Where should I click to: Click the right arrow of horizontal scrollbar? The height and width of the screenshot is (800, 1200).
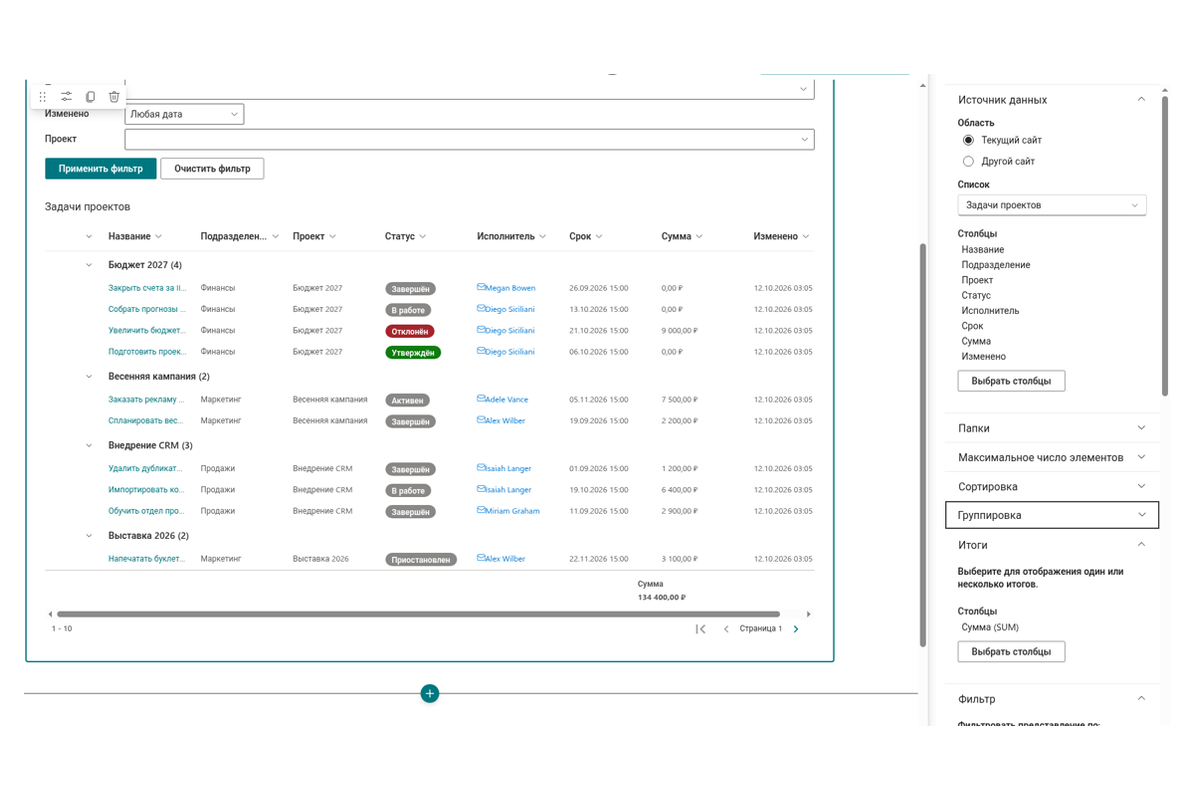(808, 614)
